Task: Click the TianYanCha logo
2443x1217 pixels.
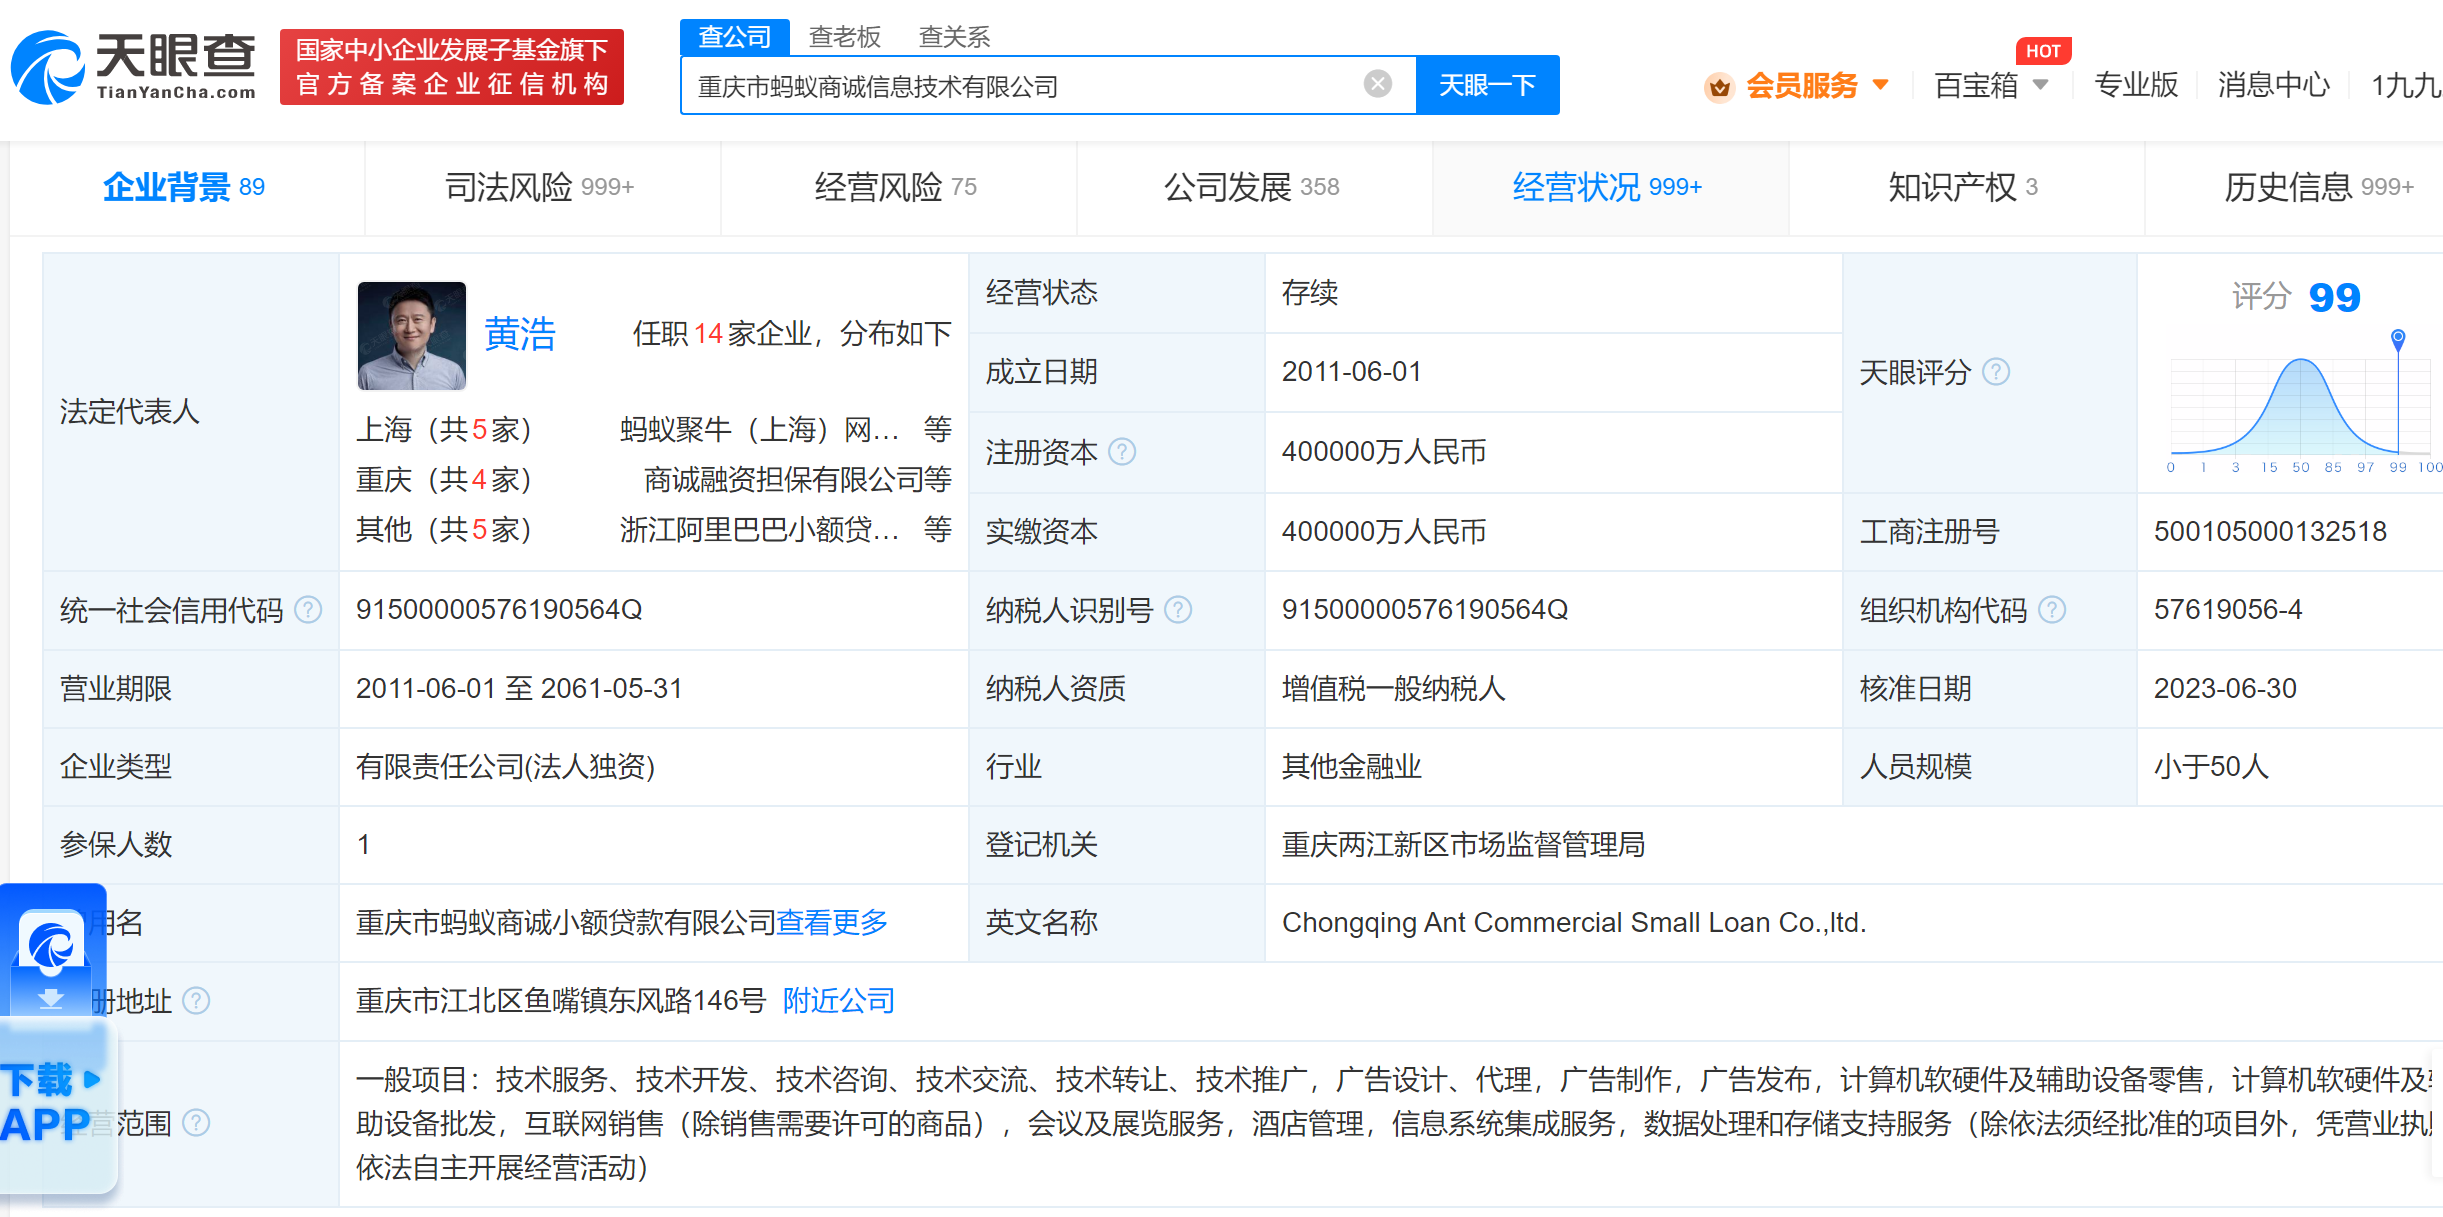Action: tap(133, 67)
